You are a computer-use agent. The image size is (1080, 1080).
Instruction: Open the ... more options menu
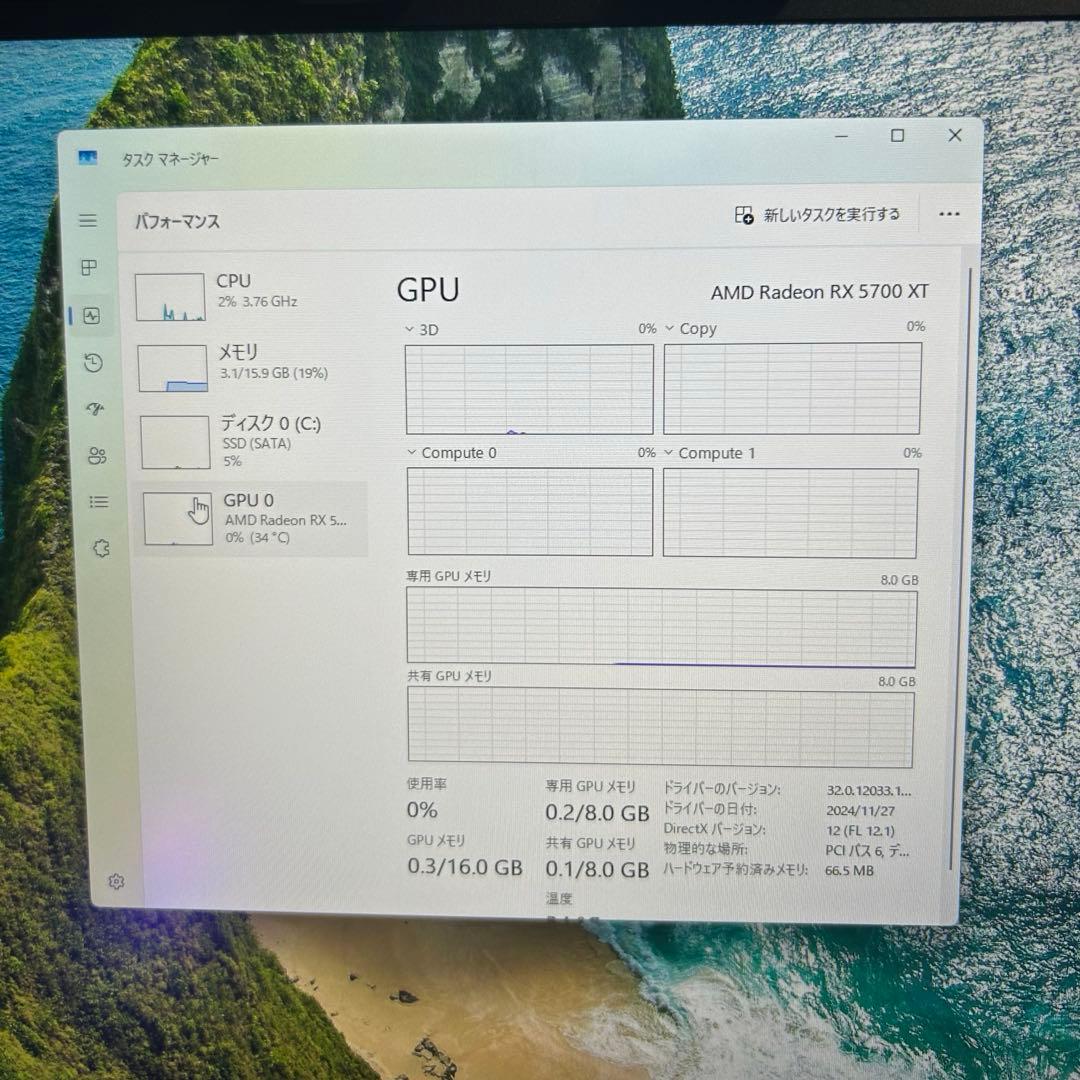point(949,214)
